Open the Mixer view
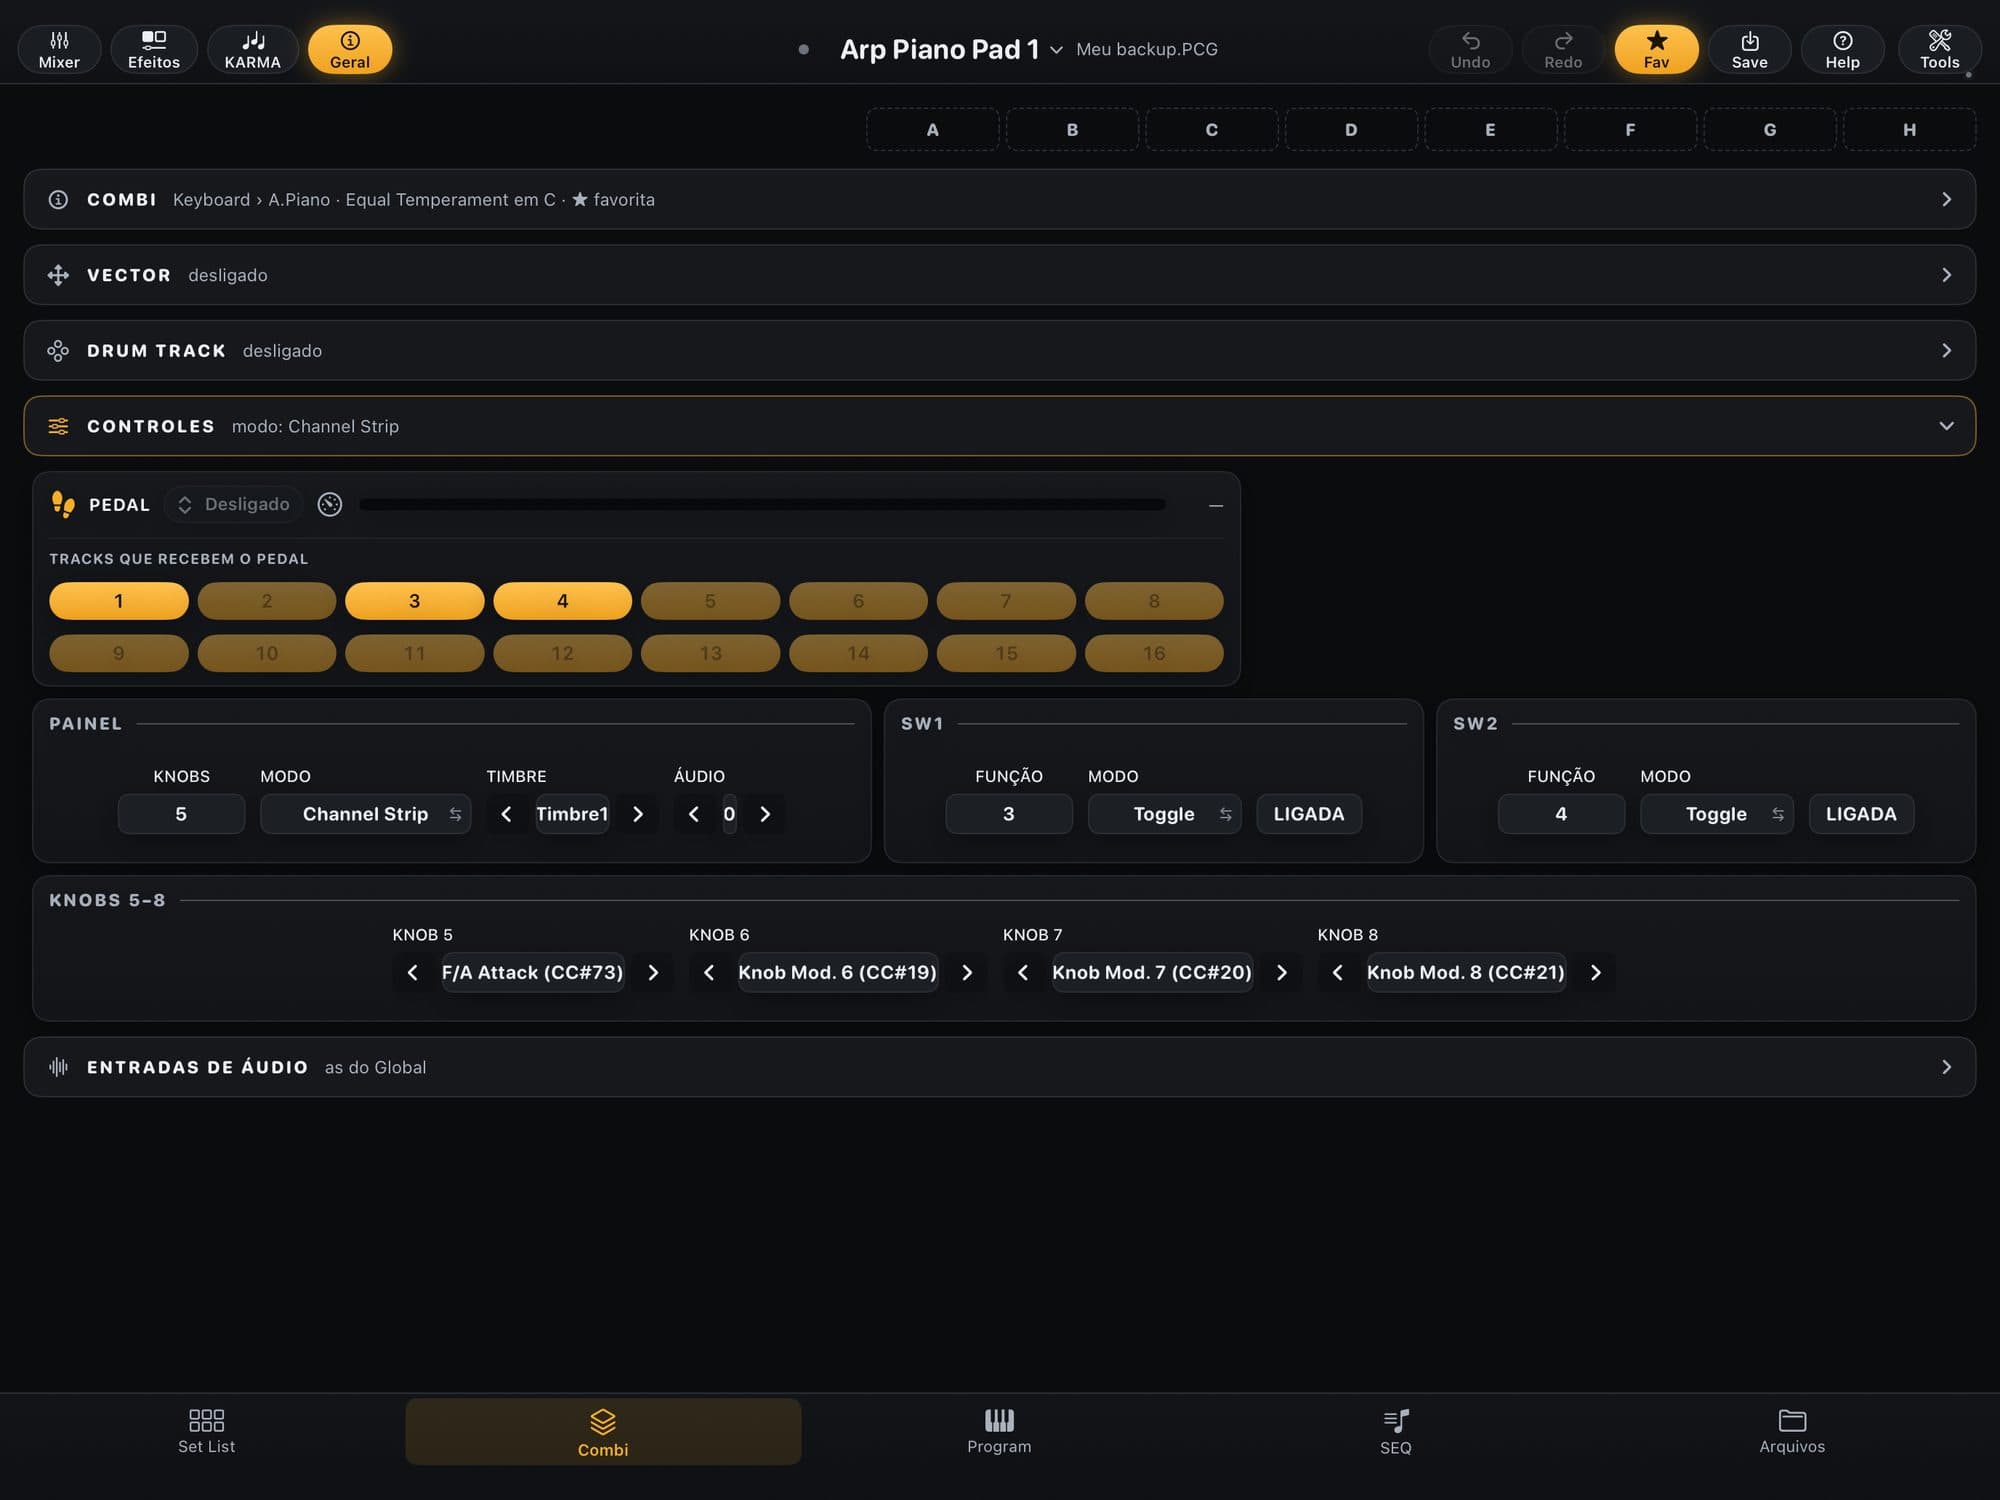Screen dimensions: 2000x1500 click(59, 49)
